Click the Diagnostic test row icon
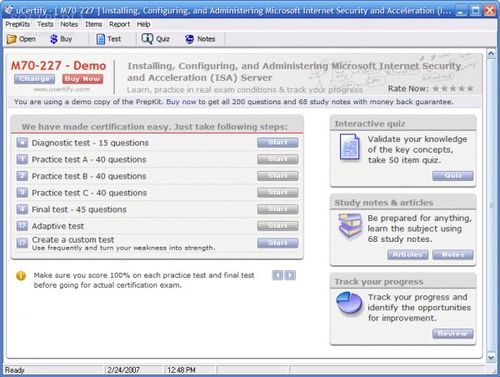This screenshot has width=500, height=377. point(22,143)
